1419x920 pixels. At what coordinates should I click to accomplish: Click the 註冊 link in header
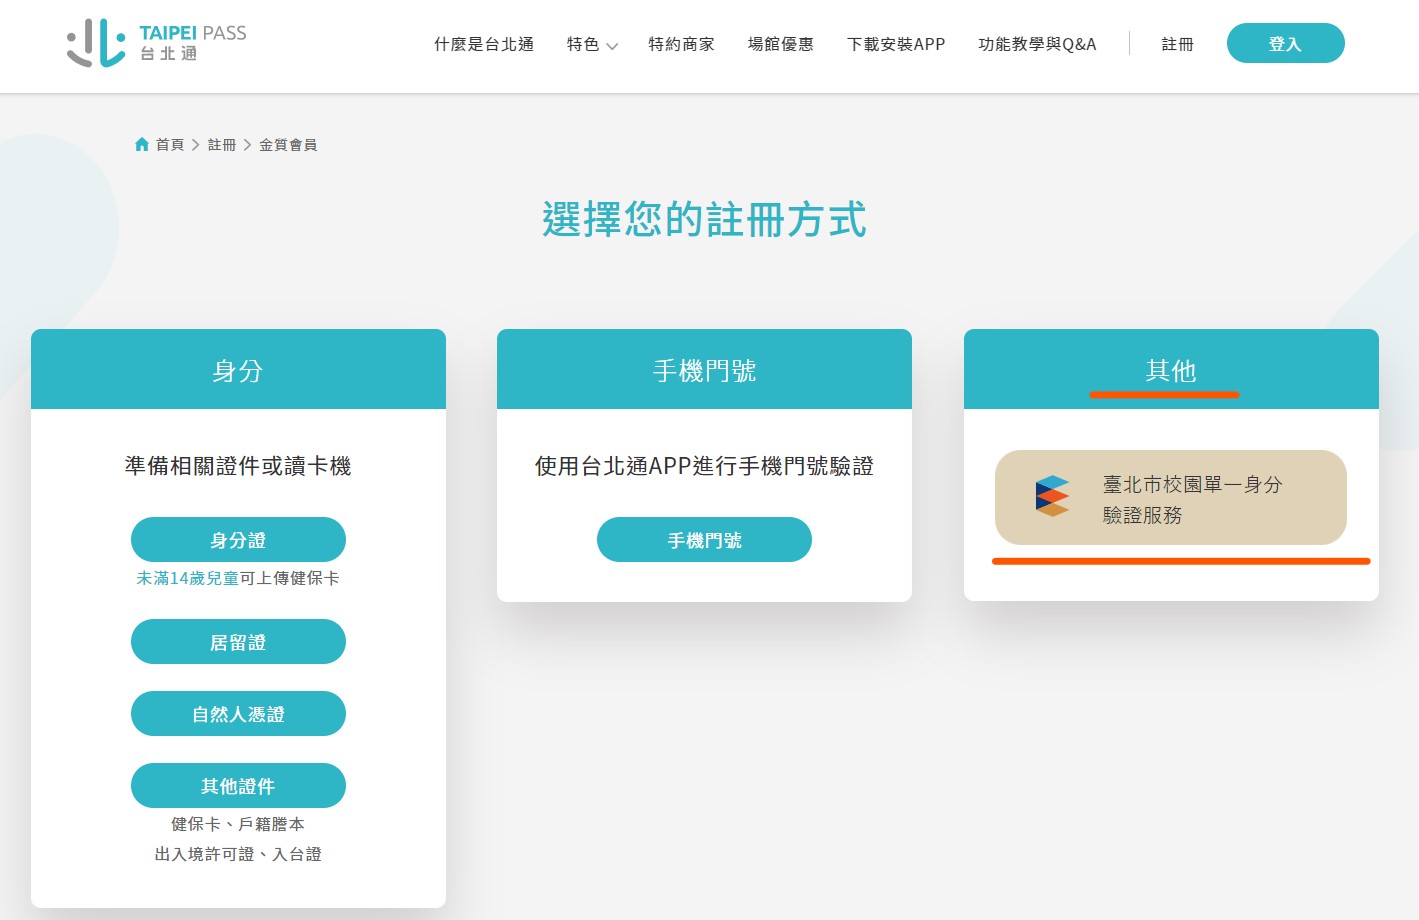pos(1177,44)
